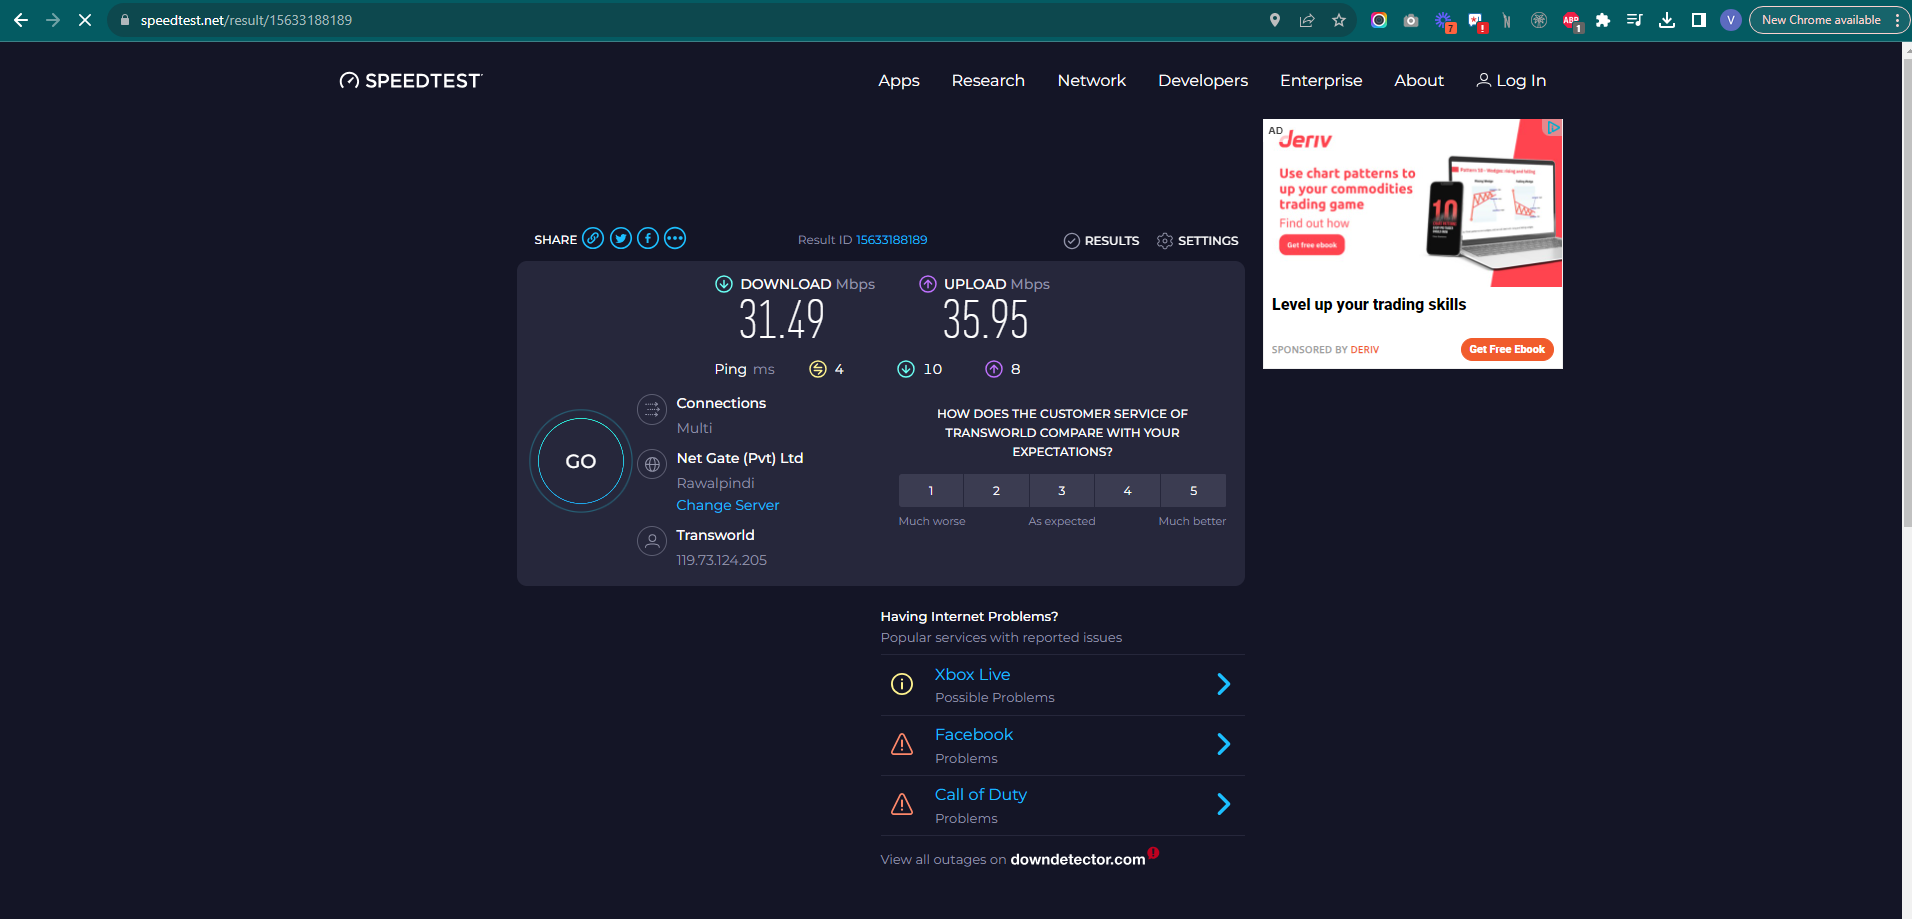Click the Speedtest logo
The width and height of the screenshot is (1912, 919).
pyautogui.click(x=410, y=81)
